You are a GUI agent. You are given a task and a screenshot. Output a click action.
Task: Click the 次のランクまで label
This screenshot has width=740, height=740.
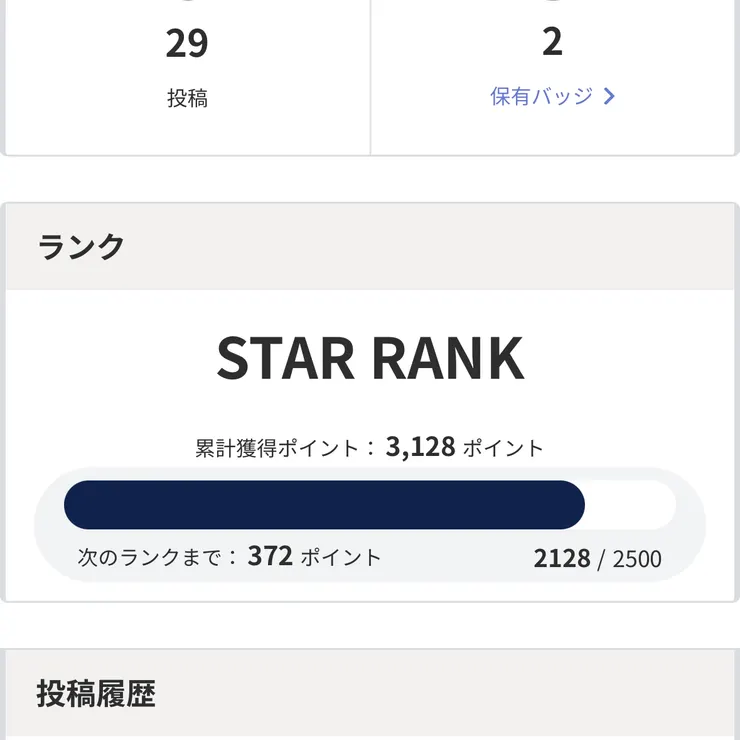158,557
